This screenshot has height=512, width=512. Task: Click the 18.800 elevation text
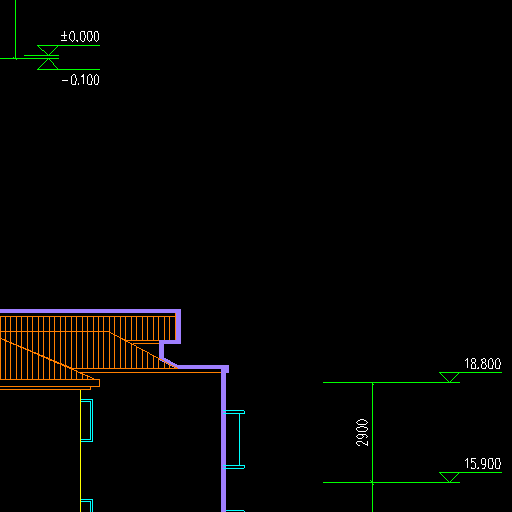[483, 364]
